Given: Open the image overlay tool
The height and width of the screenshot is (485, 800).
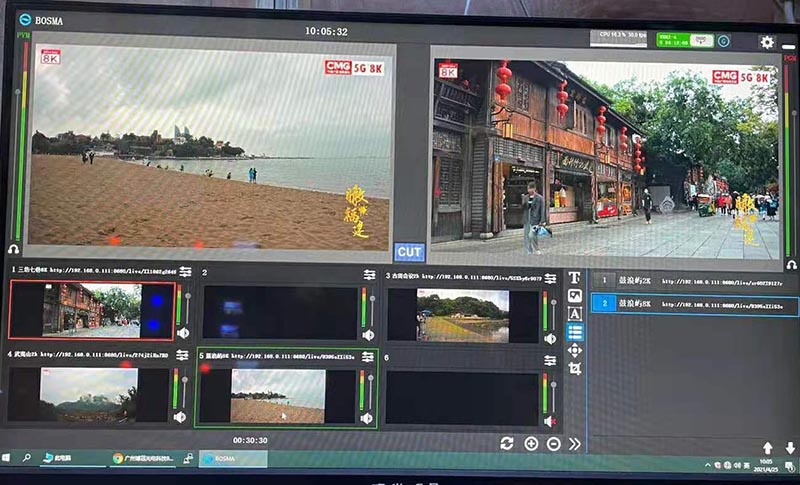Looking at the screenshot, I should tap(575, 296).
